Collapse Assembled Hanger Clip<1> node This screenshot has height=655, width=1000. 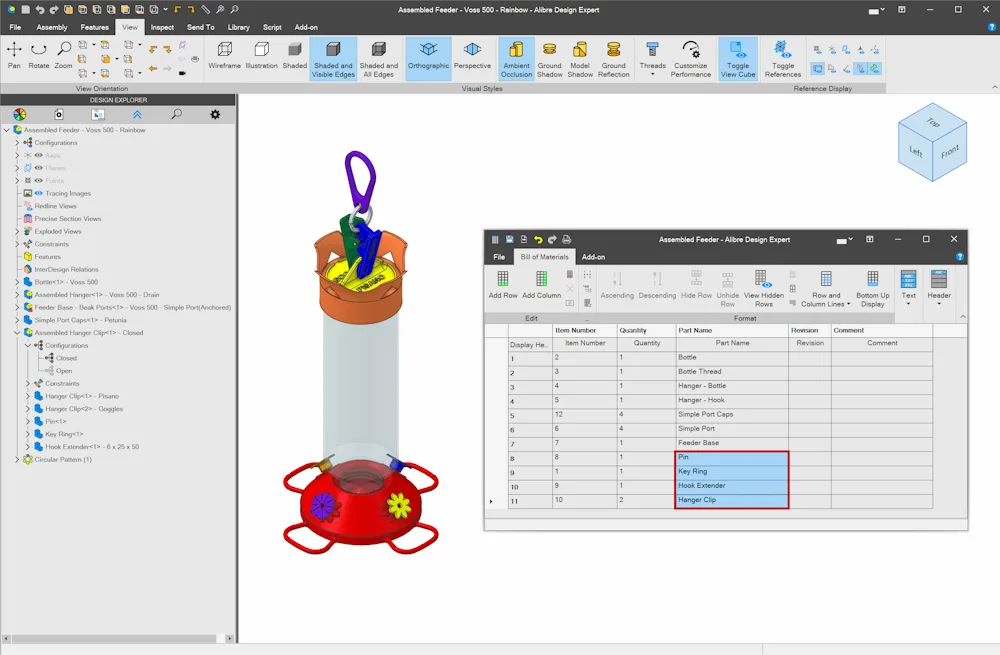(17, 332)
